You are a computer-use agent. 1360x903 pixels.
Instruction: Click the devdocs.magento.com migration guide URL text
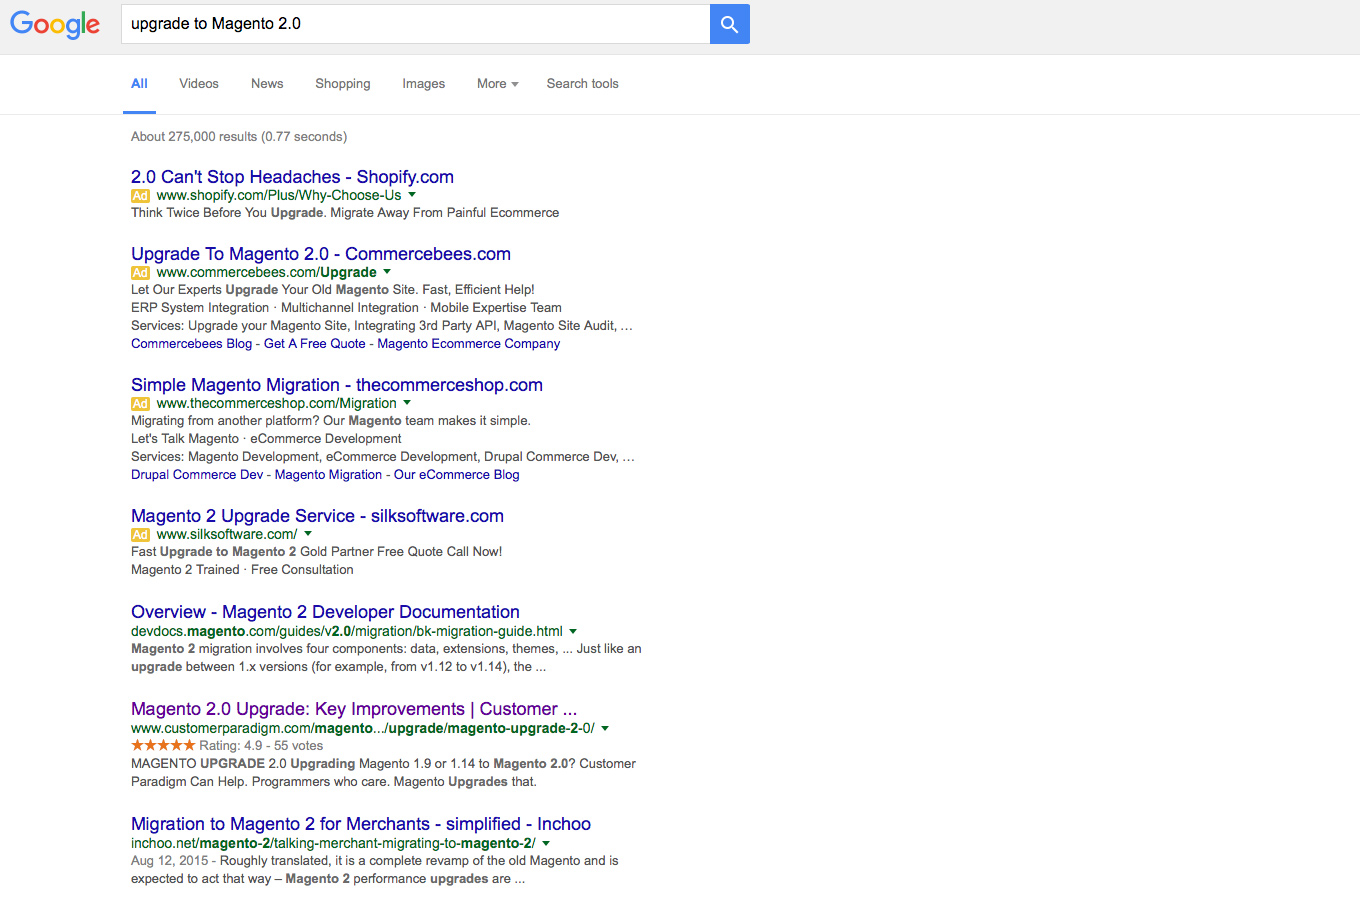click(x=347, y=632)
